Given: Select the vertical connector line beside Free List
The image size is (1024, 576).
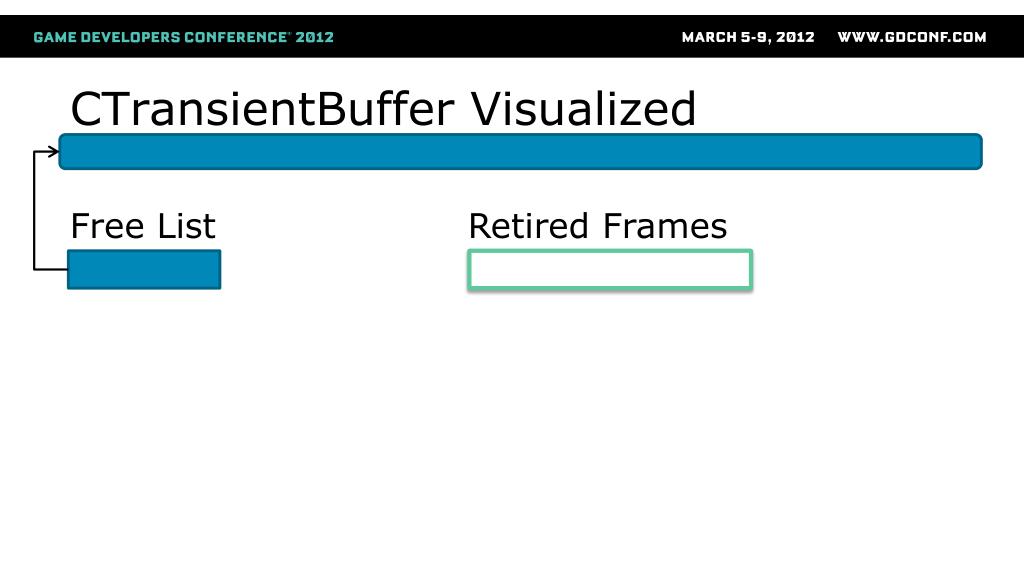Looking at the screenshot, I should click(x=35, y=212).
